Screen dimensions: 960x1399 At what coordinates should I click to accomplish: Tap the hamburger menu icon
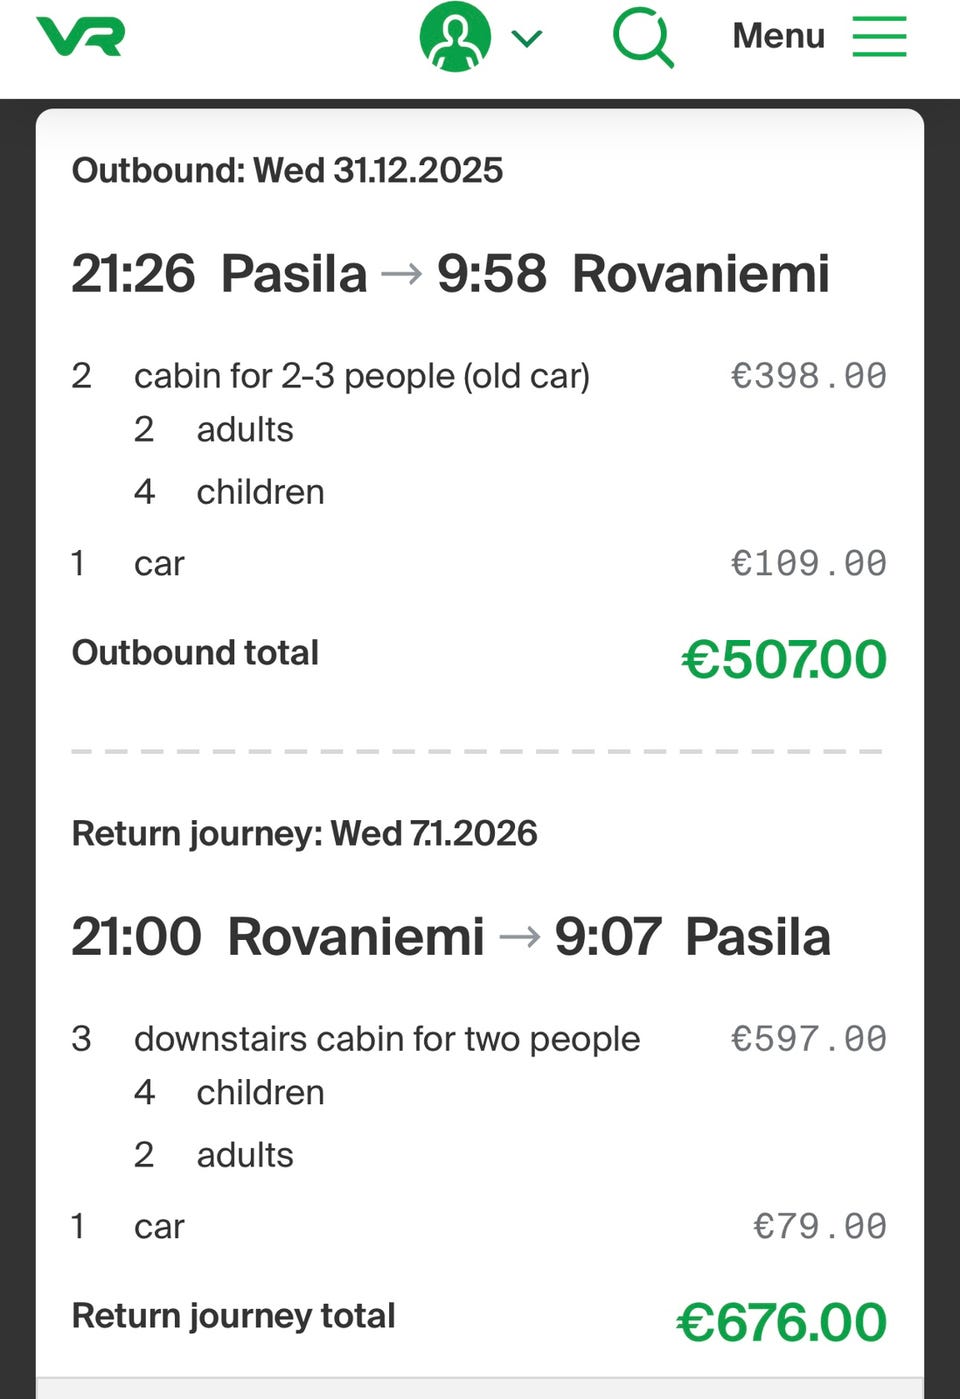point(879,36)
